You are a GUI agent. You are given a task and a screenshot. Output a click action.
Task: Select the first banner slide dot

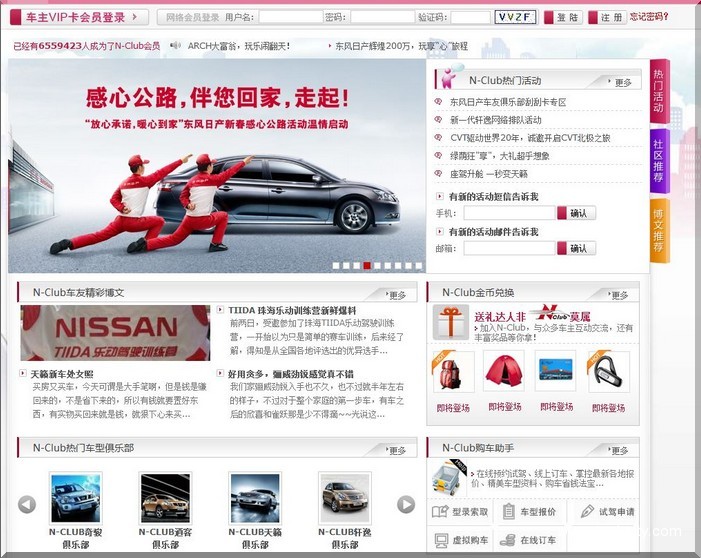(x=336, y=266)
